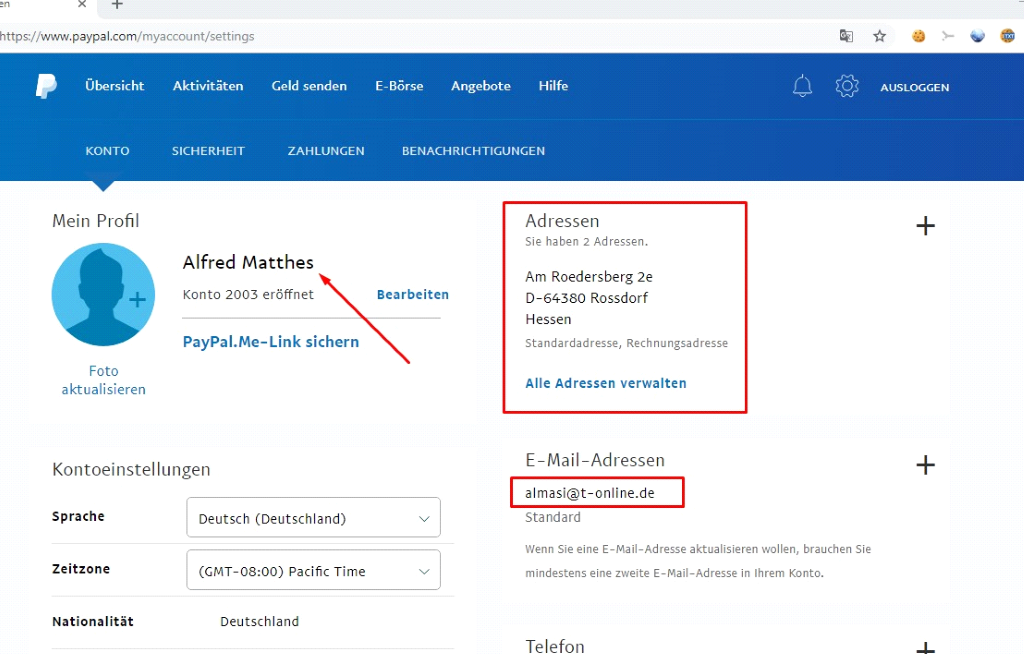Viewport: 1024px width, 654px height.
Task: Open the notifications bell icon
Action: click(x=802, y=86)
